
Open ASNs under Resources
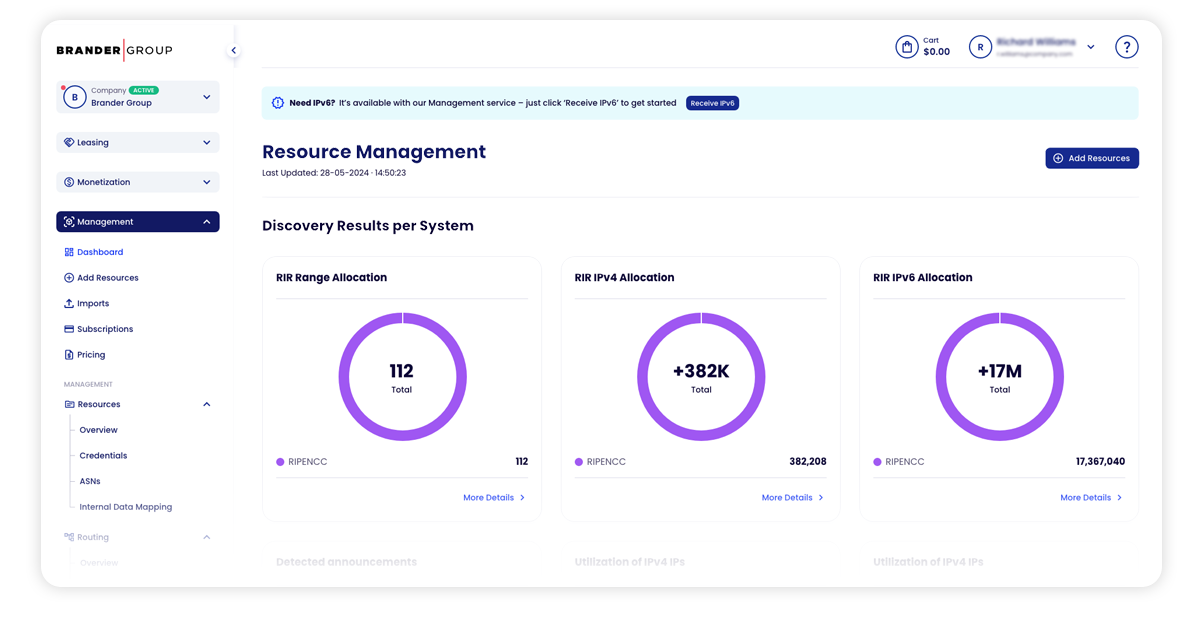tap(92, 481)
